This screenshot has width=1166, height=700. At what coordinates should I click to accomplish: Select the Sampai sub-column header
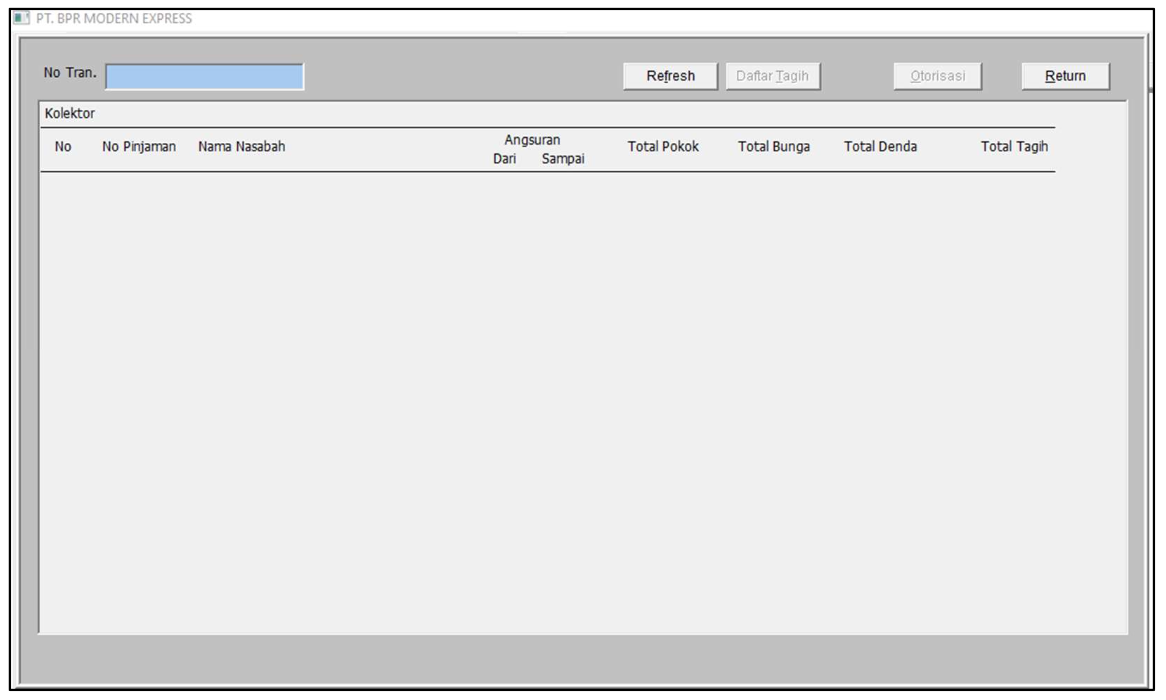(x=562, y=159)
